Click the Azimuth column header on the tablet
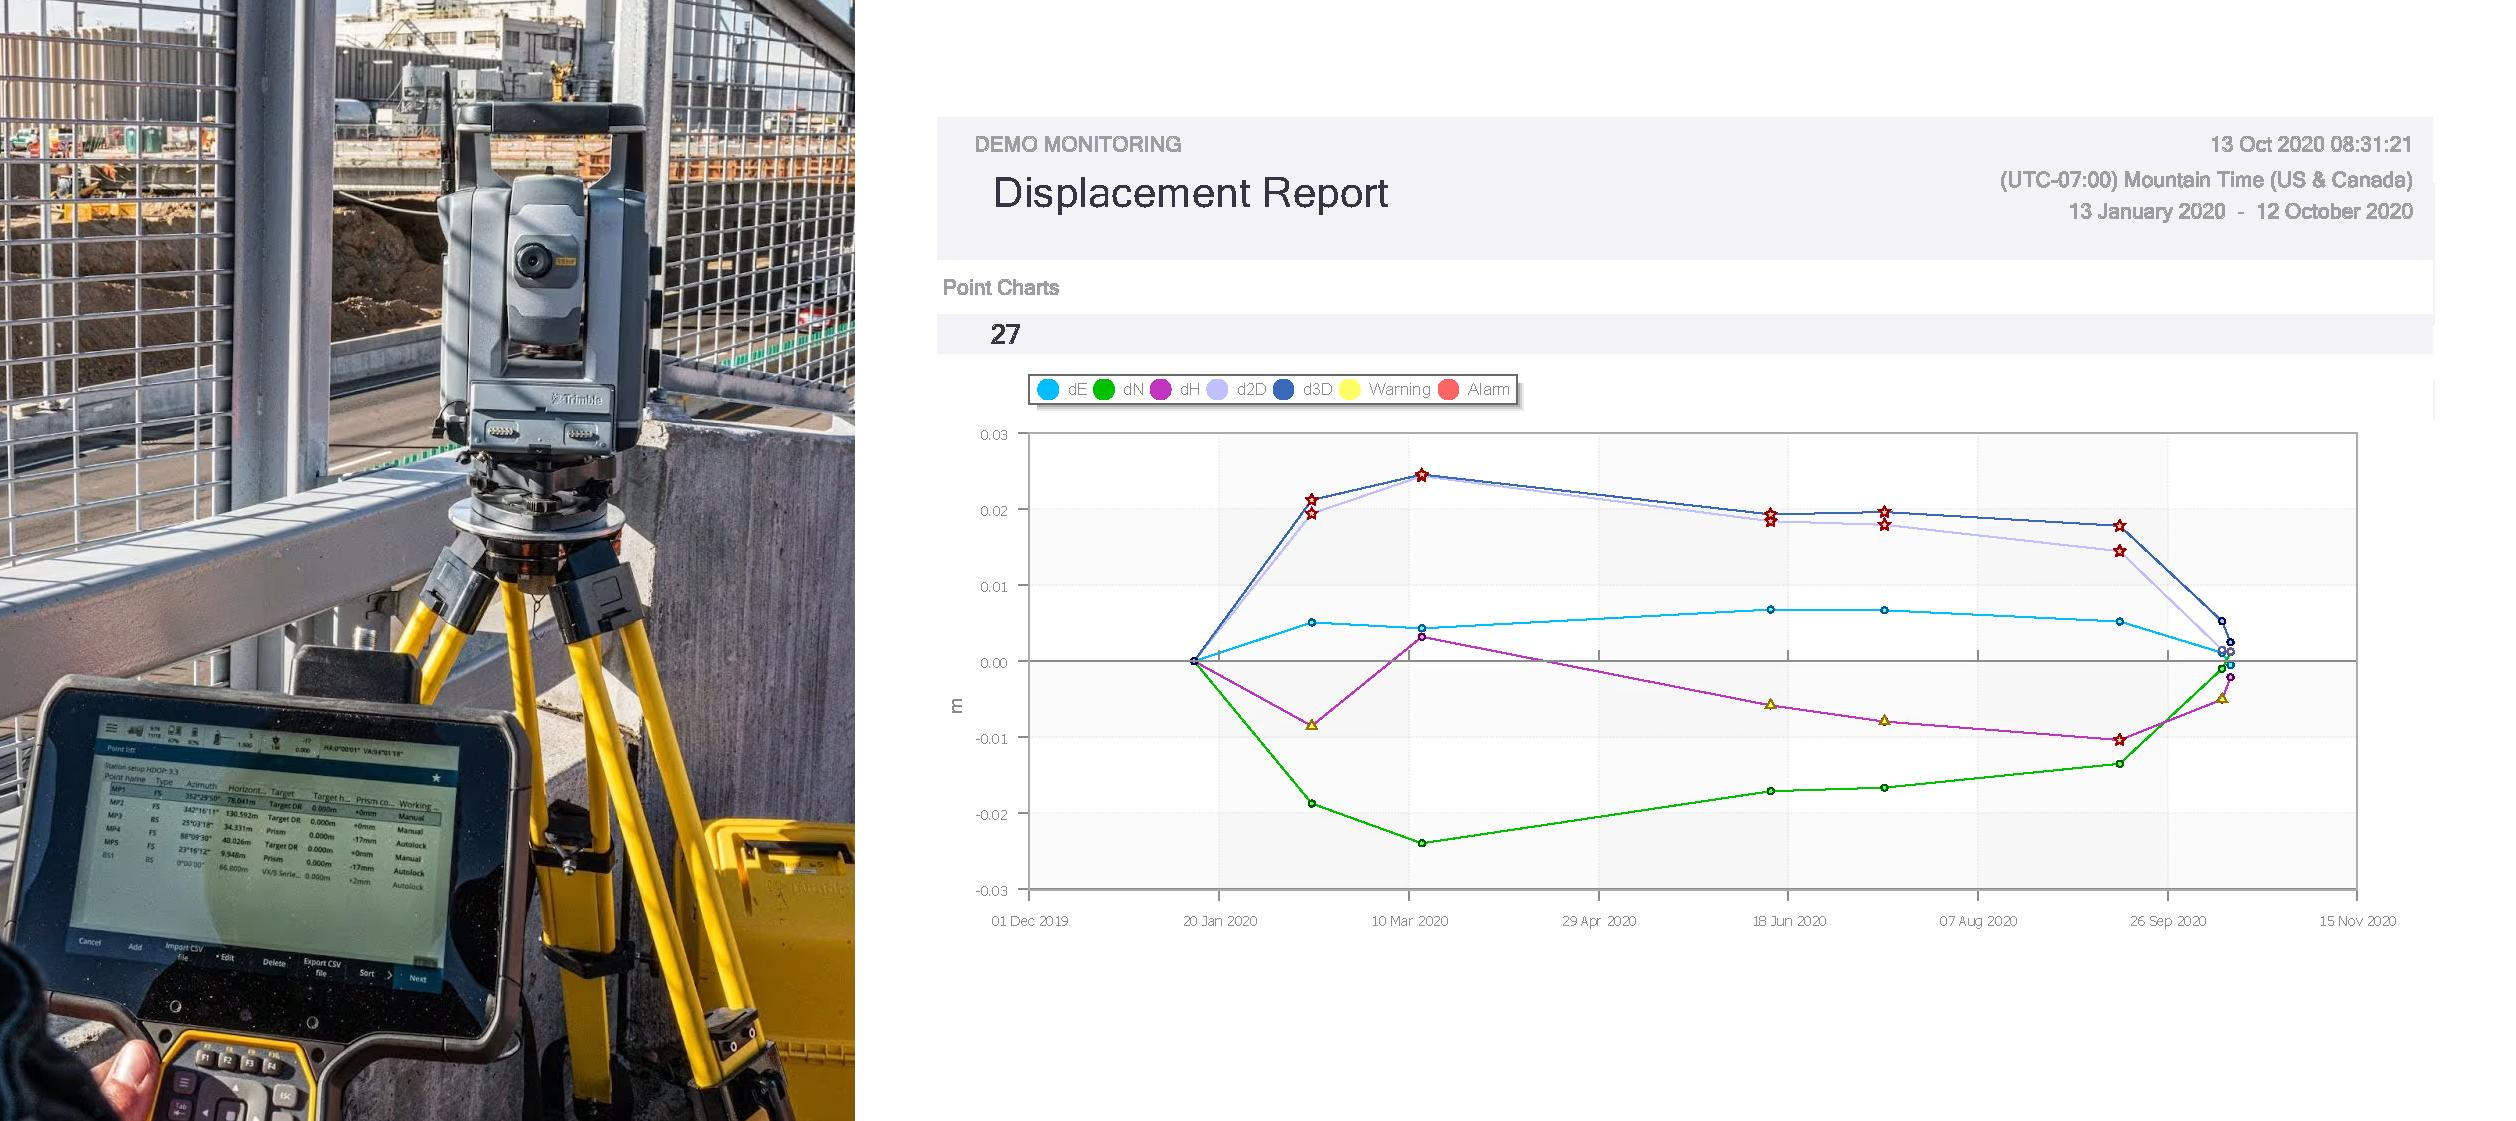This screenshot has height=1121, width=2516. click(x=201, y=785)
